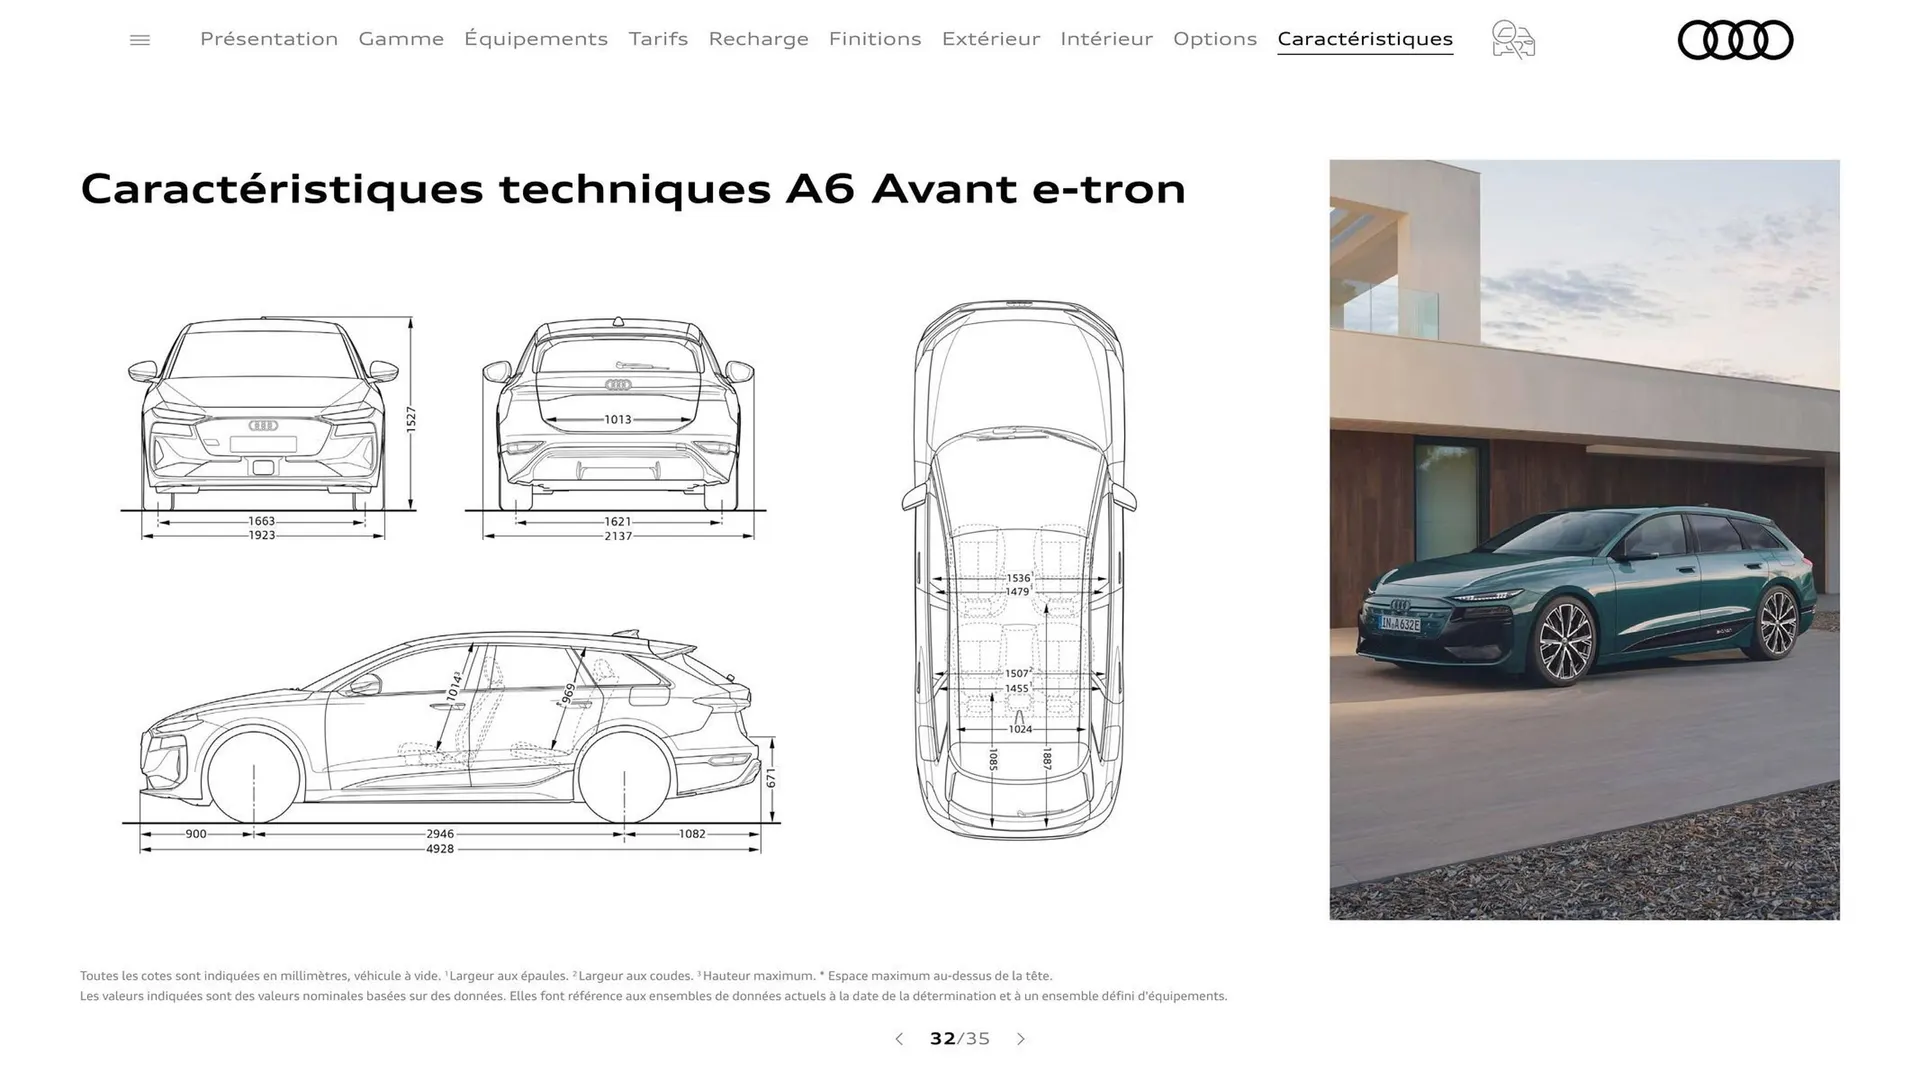Click the 32/35 page indicator
1920x1080 pixels.
click(959, 1039)
